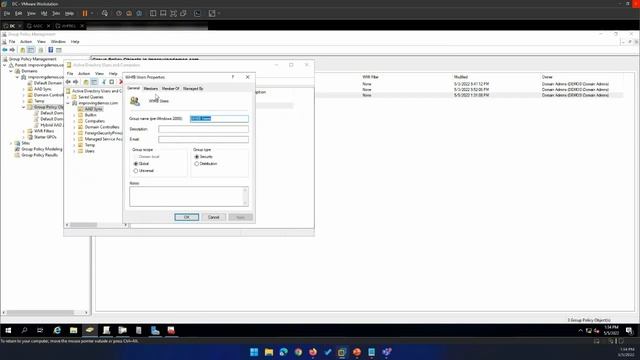The width and height of the screenshot is (640, 360).
Task: Open host Windows 11 Start button
Action: tap(254, 352)
